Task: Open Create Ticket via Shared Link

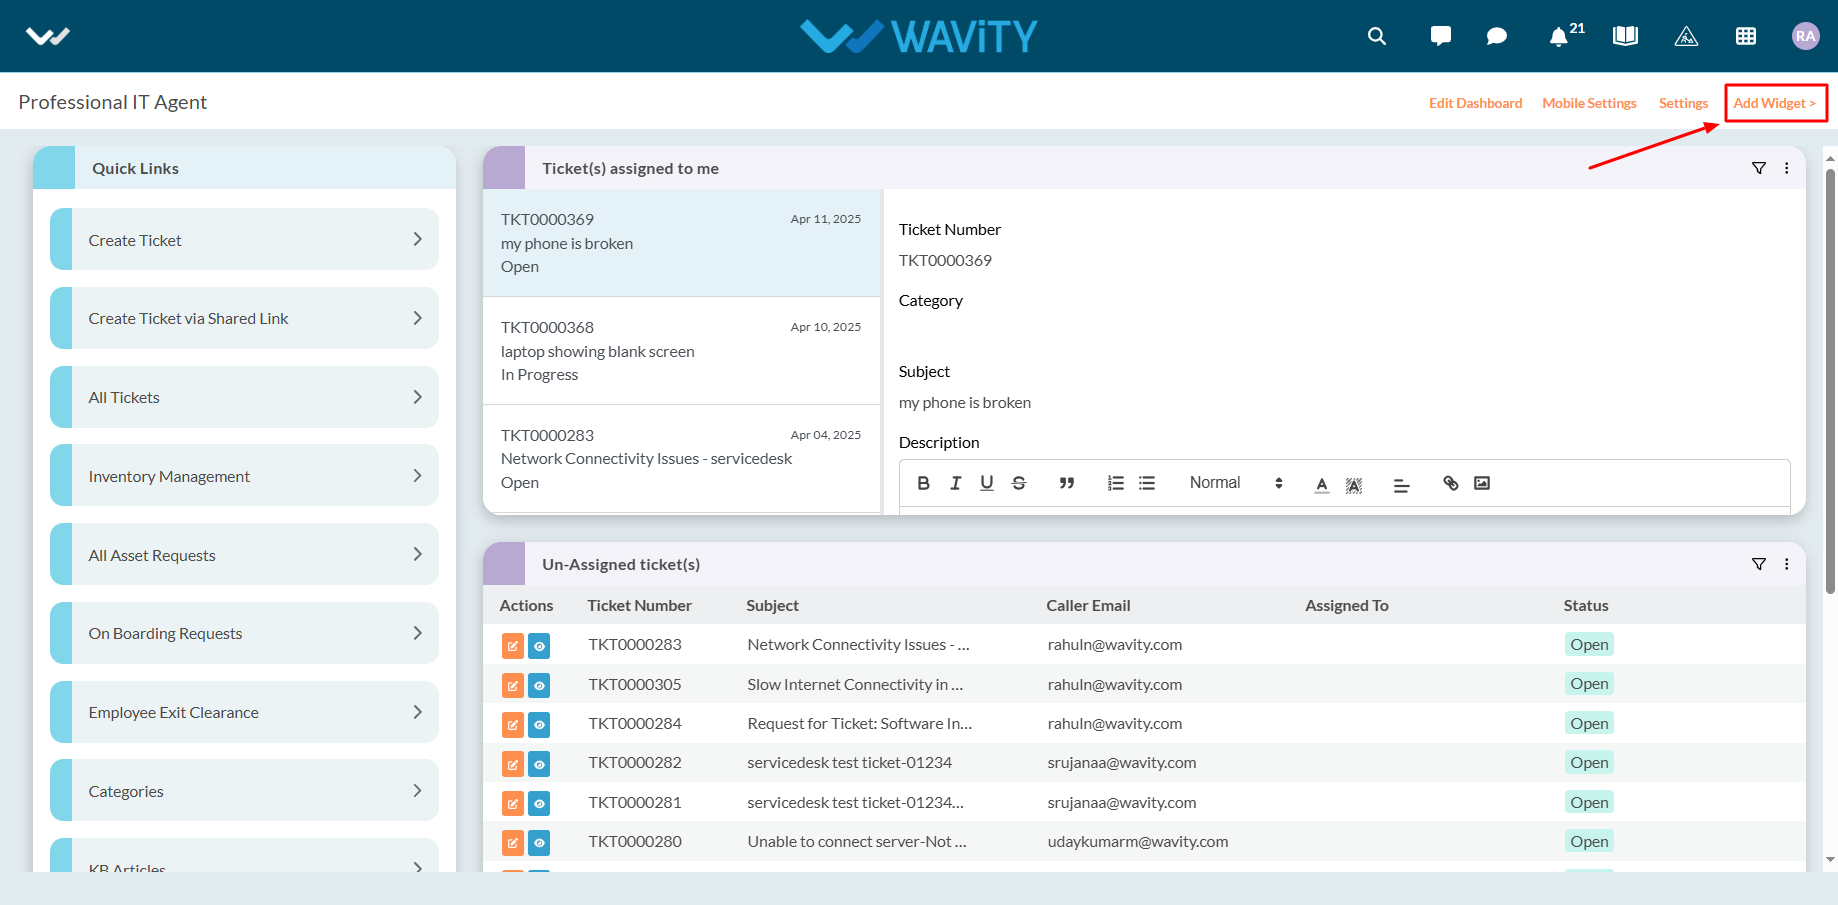Action: point(244,318)
